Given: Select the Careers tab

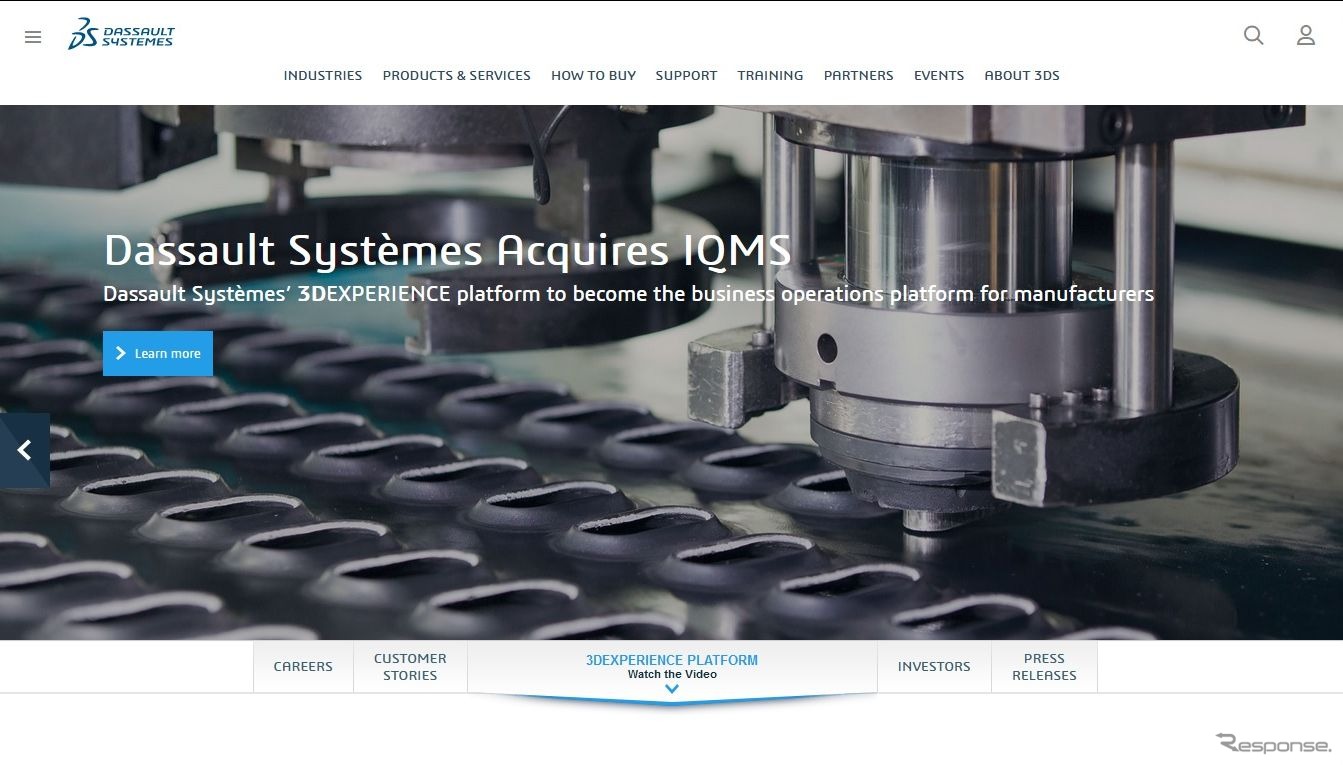Looking at the screenshot, I should click(303, 667).
